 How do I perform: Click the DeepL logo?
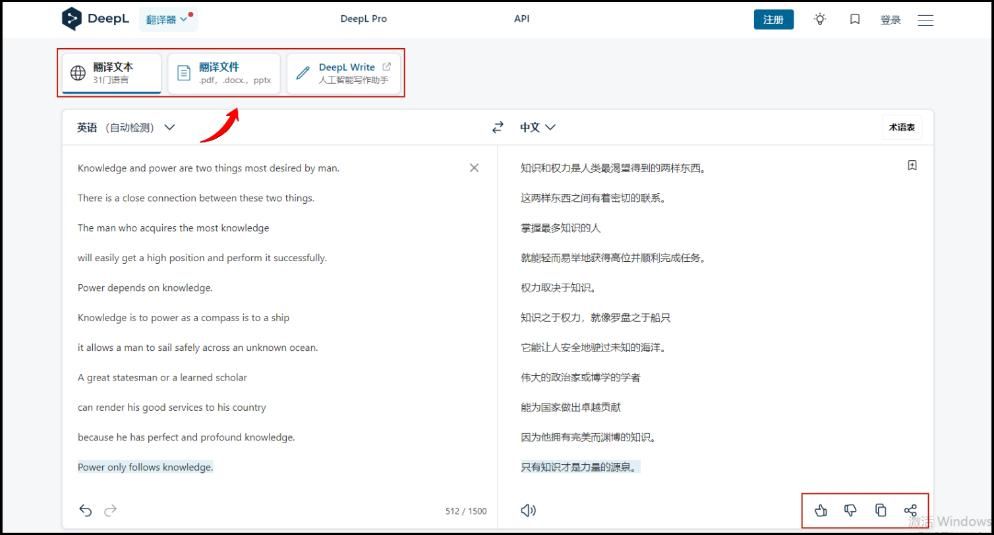pos(95,18)
